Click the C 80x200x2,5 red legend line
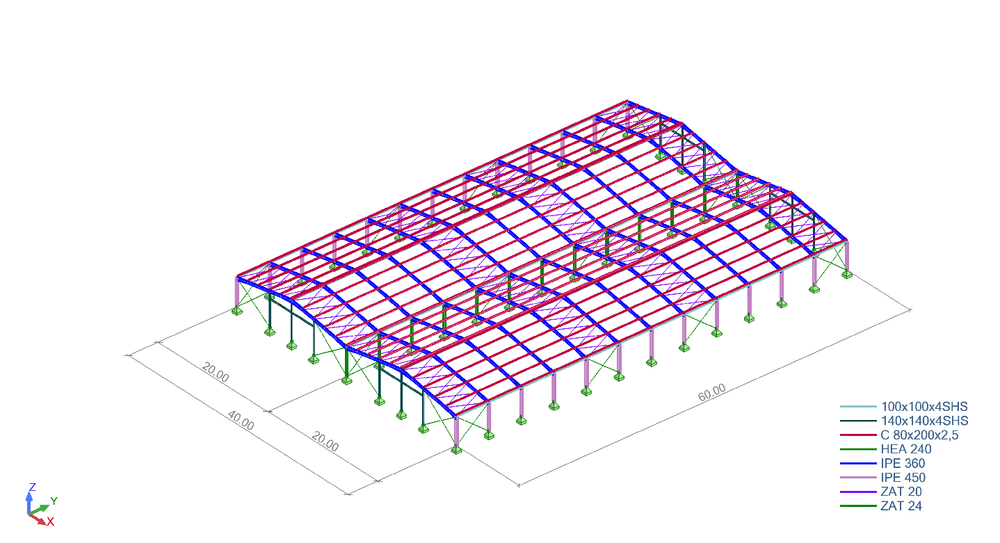This screenshot has height=543, width=1000. [858, 435]
